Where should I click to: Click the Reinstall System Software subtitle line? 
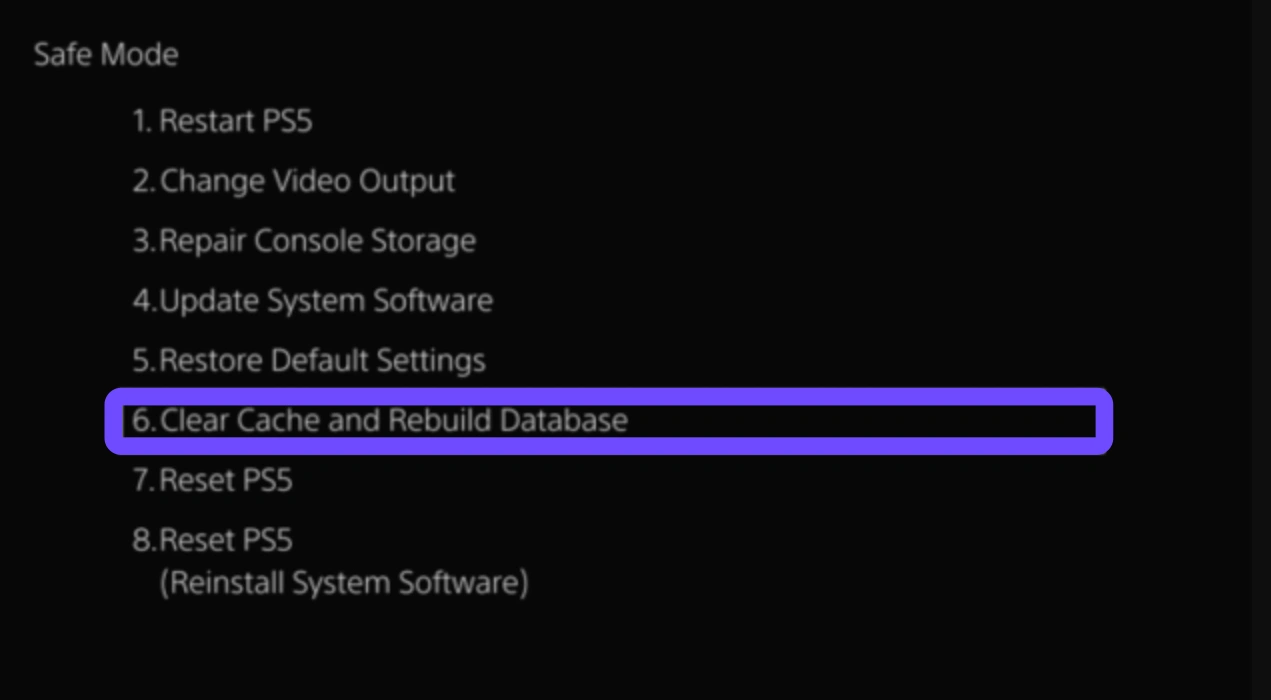pos(343,582)
